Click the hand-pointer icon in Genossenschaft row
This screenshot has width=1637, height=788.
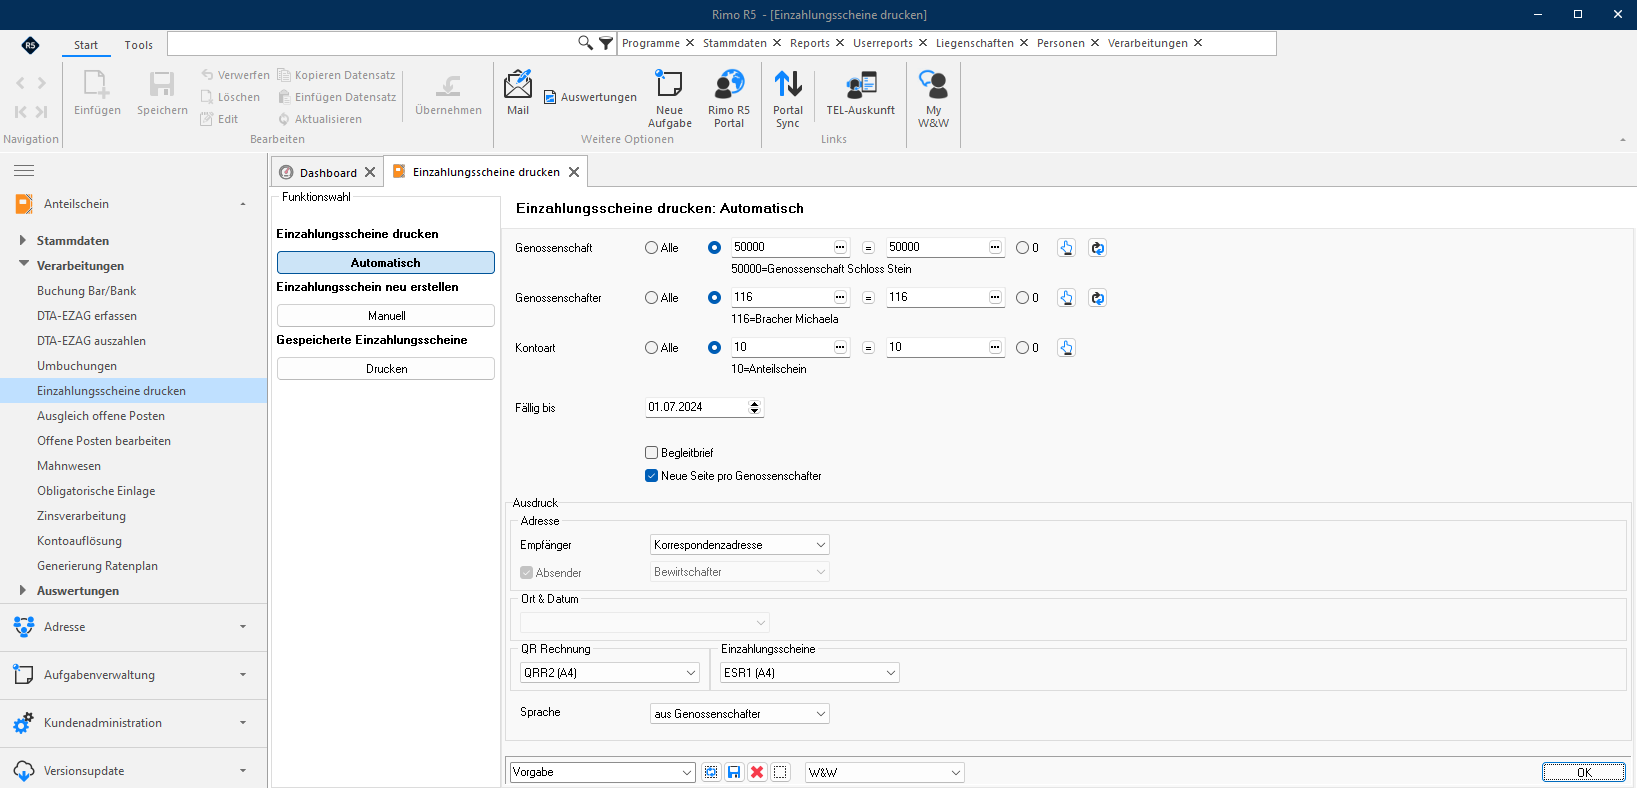1066,248
